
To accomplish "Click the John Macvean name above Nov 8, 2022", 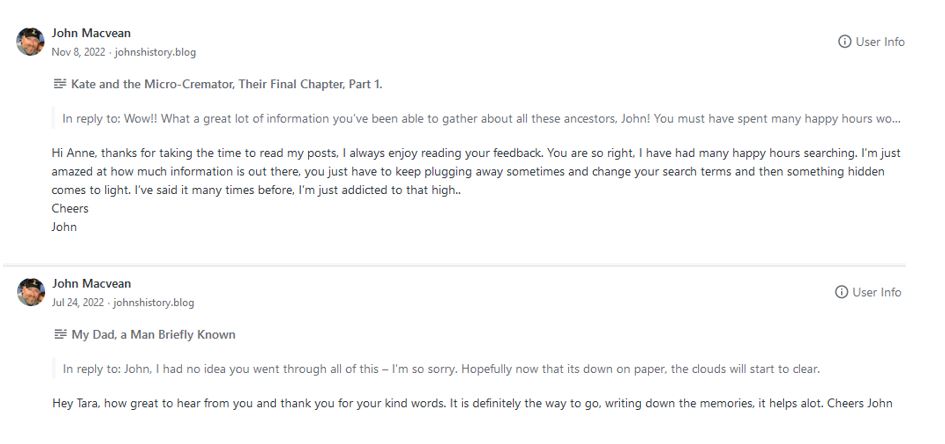I will point(91,33).
